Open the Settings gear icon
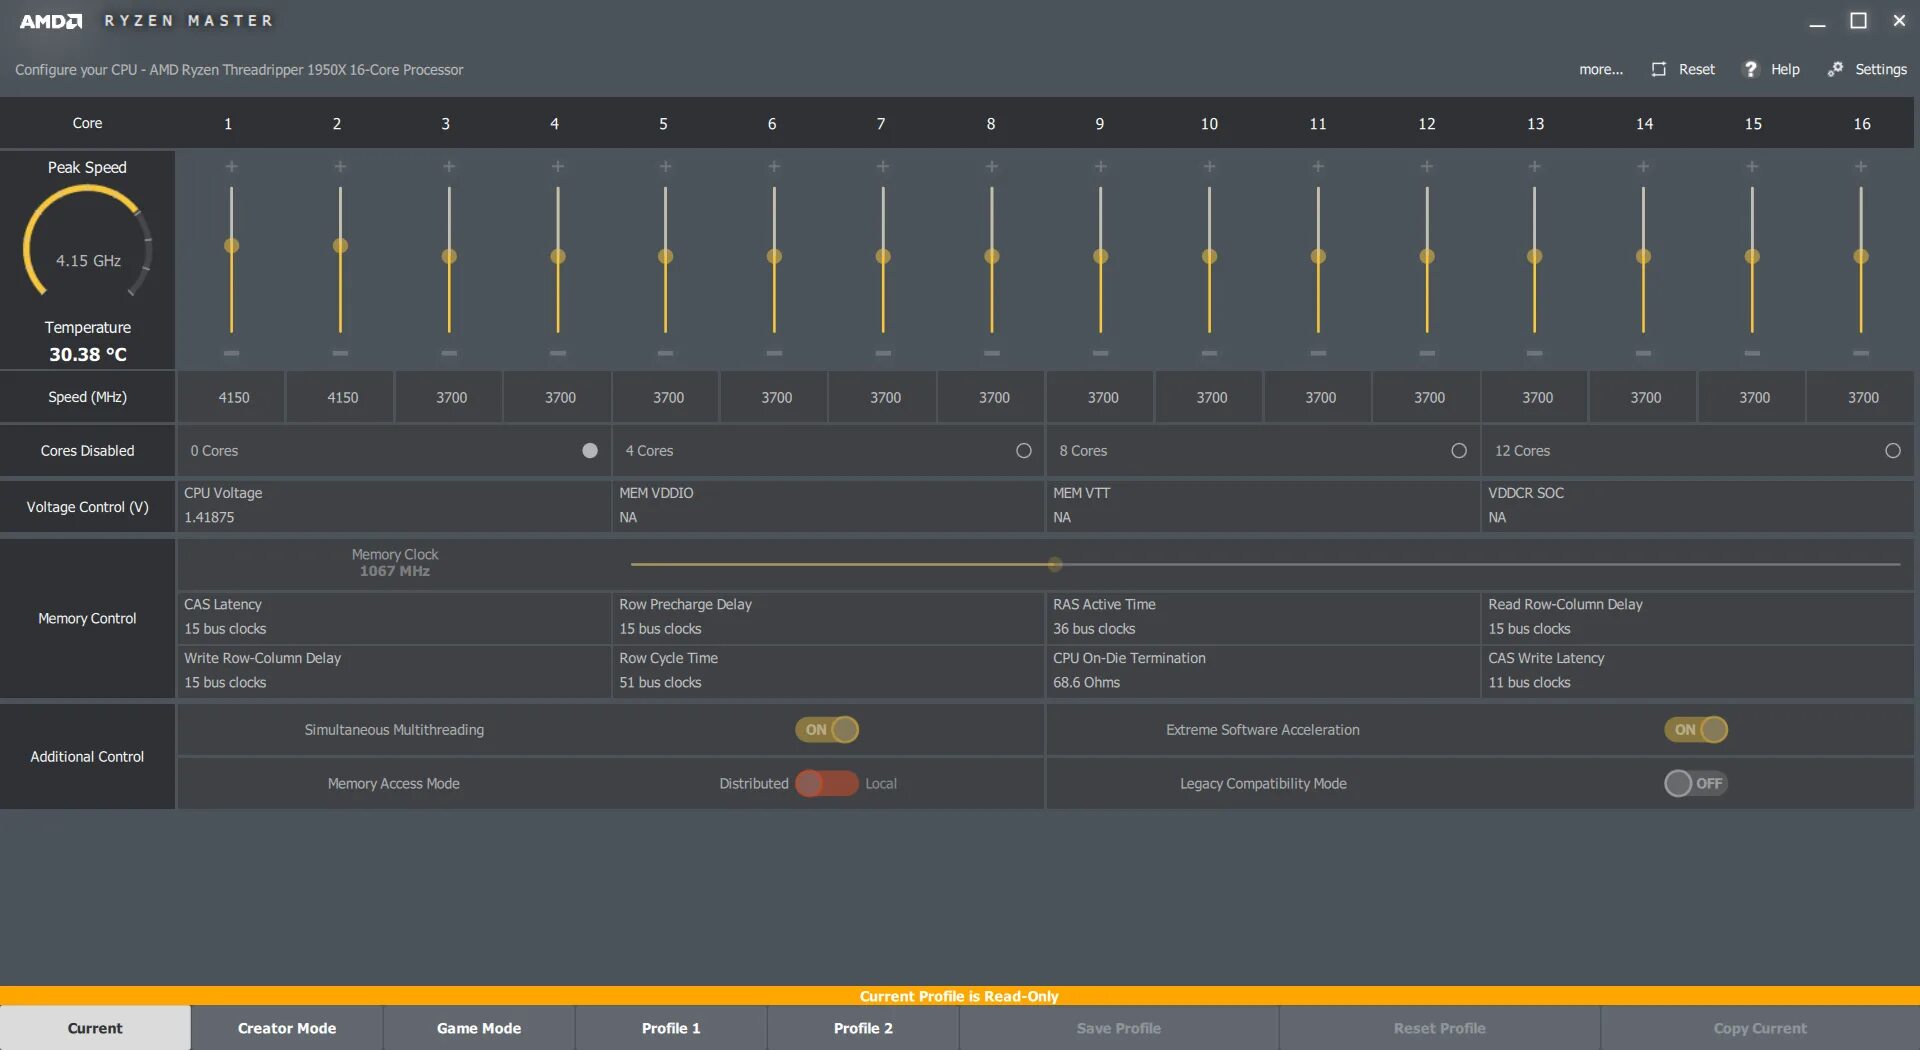Image resolution: width=1920 pixels, height=1050 pixels. tap(1835, 69)
